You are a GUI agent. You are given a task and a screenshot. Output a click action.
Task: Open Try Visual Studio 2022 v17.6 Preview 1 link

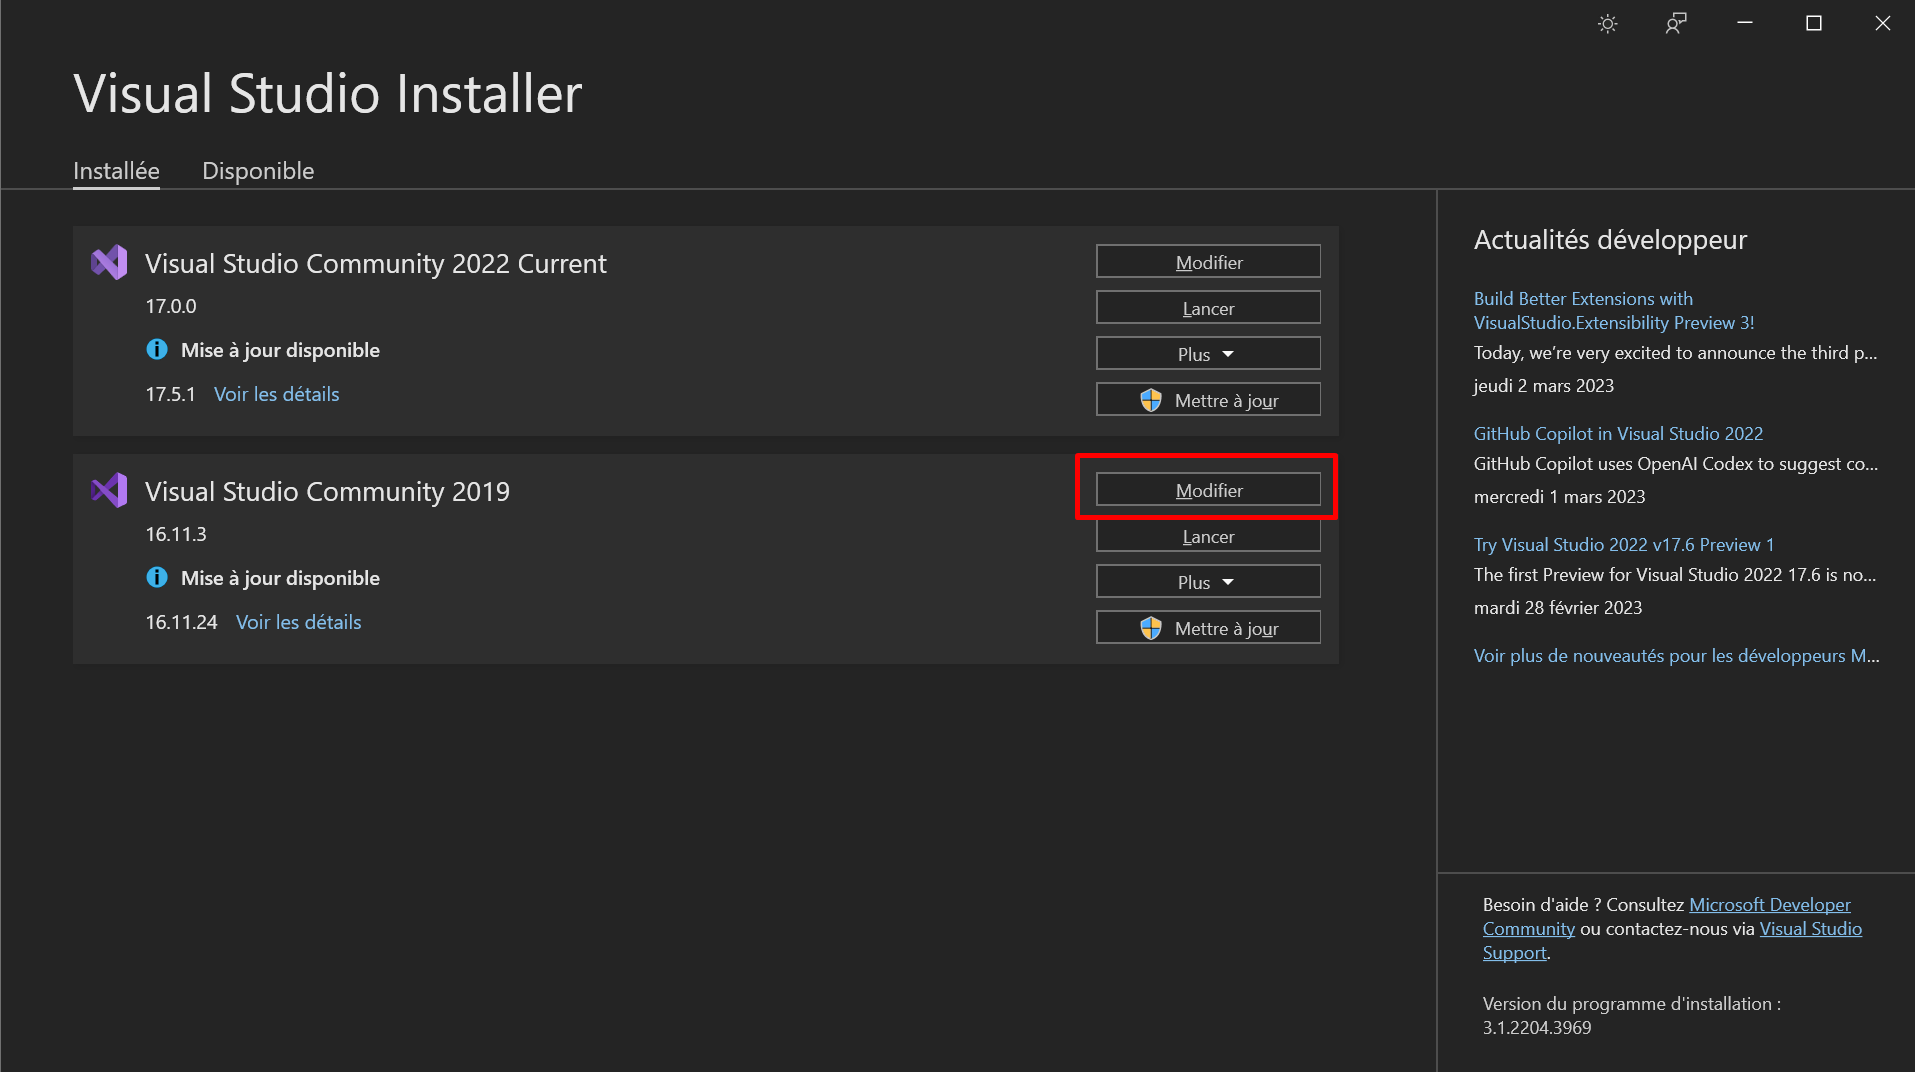click(x=1624, y=545)
